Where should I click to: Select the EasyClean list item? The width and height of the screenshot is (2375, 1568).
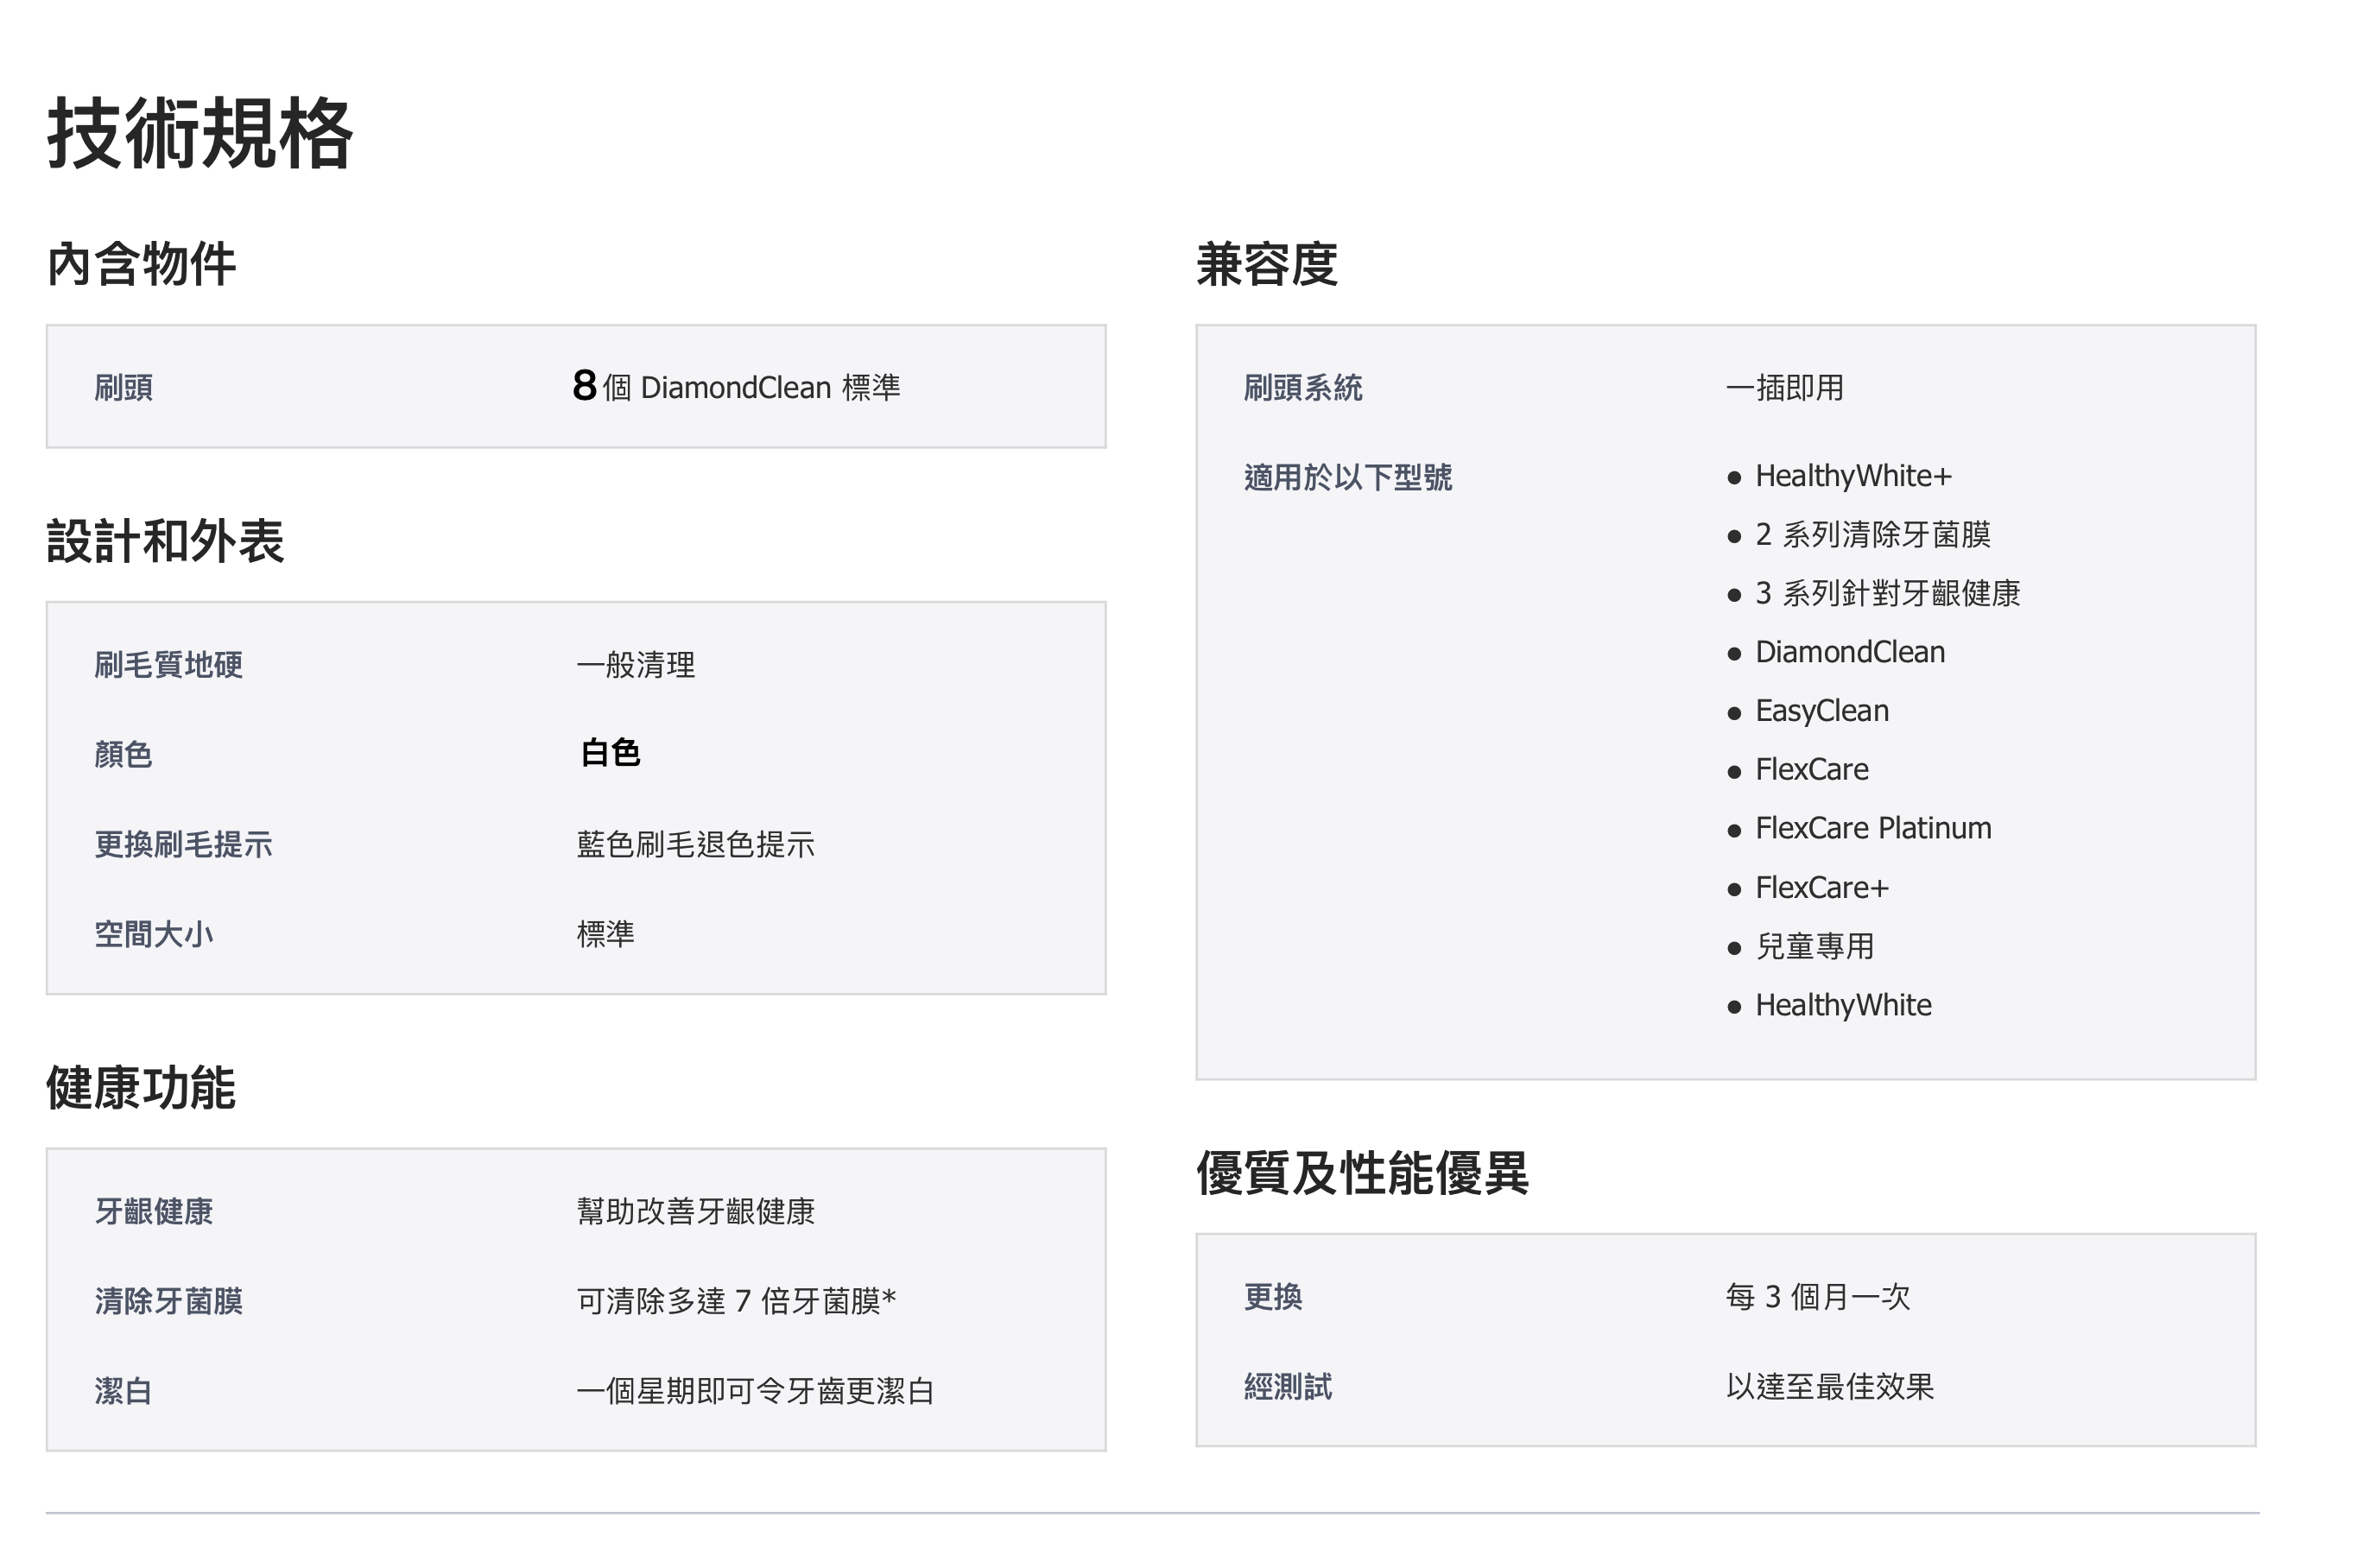(1822, 712)
